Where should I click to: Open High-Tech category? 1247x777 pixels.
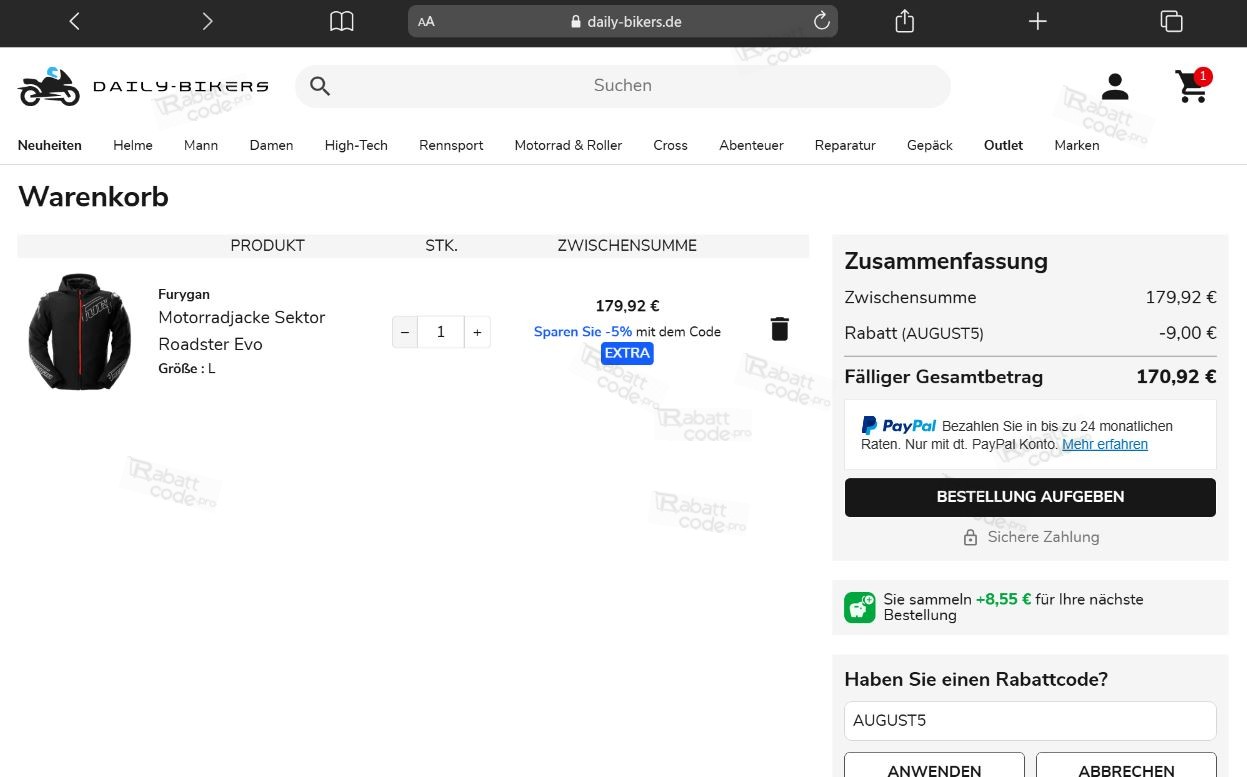(356, 145)
